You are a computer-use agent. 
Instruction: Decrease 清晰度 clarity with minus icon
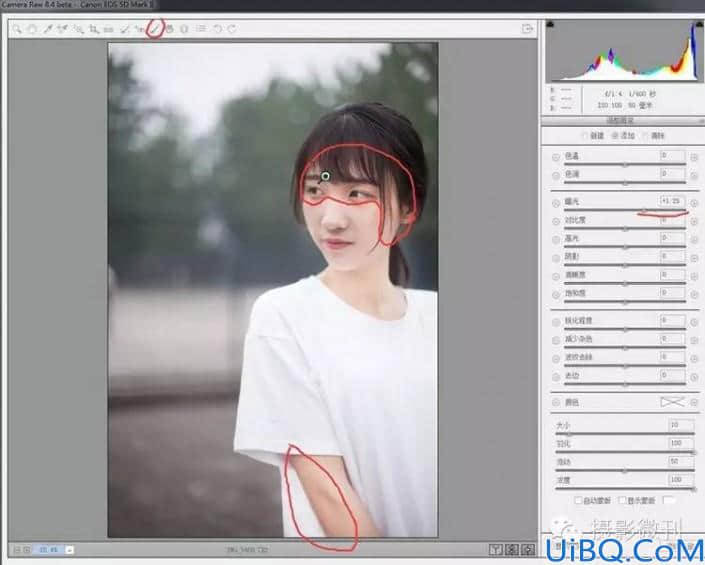point(556,276)
